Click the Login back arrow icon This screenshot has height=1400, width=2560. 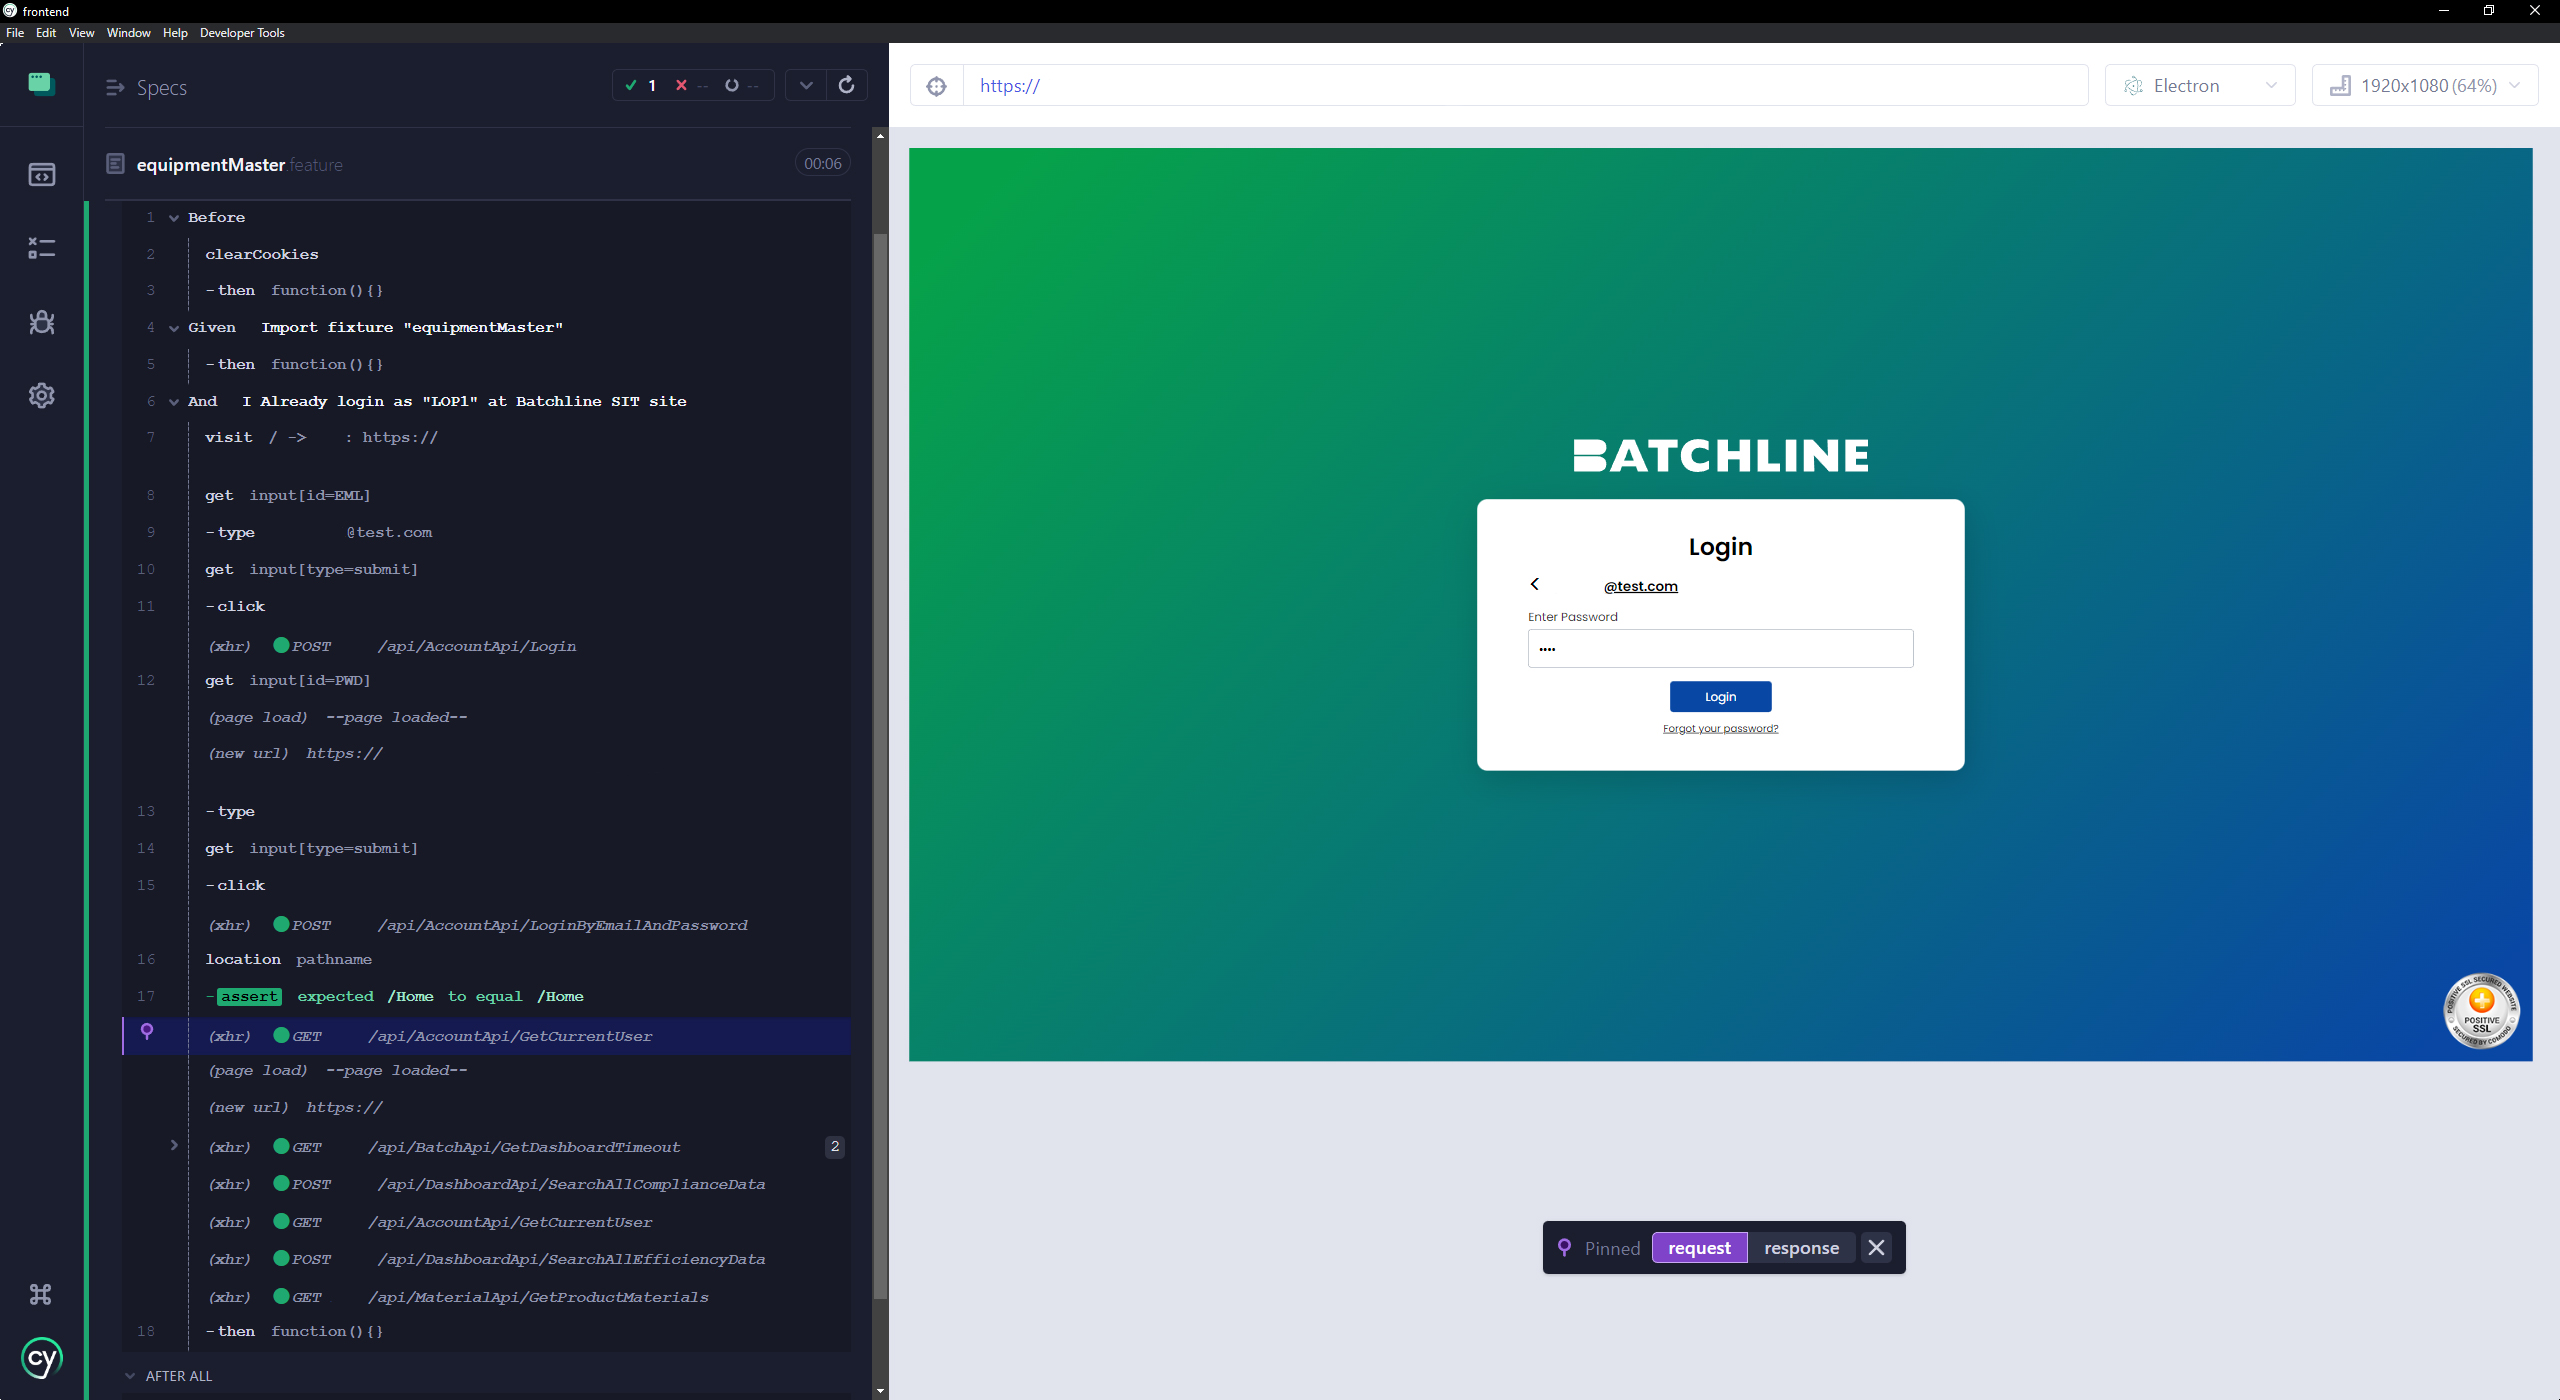pos(1535,584)
